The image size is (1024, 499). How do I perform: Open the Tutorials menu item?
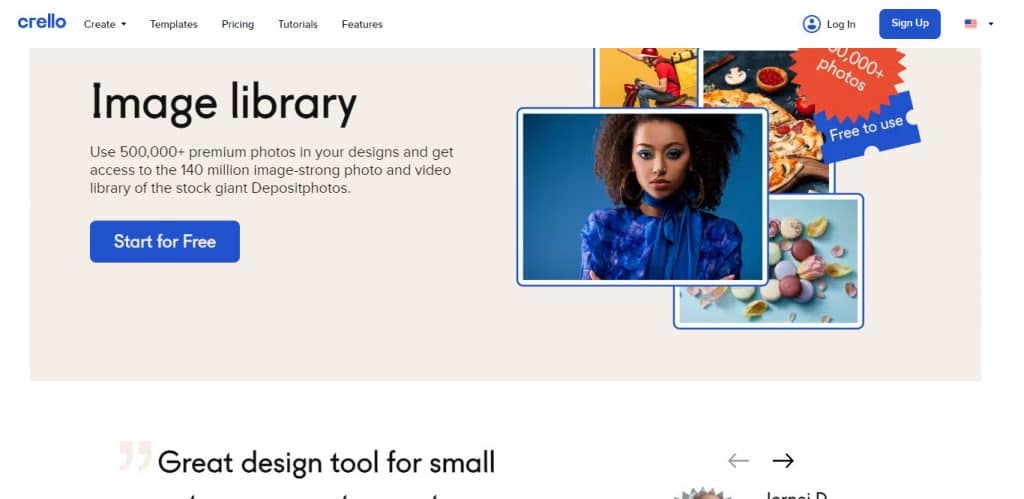pyautogui.click(x=298, y=24)
